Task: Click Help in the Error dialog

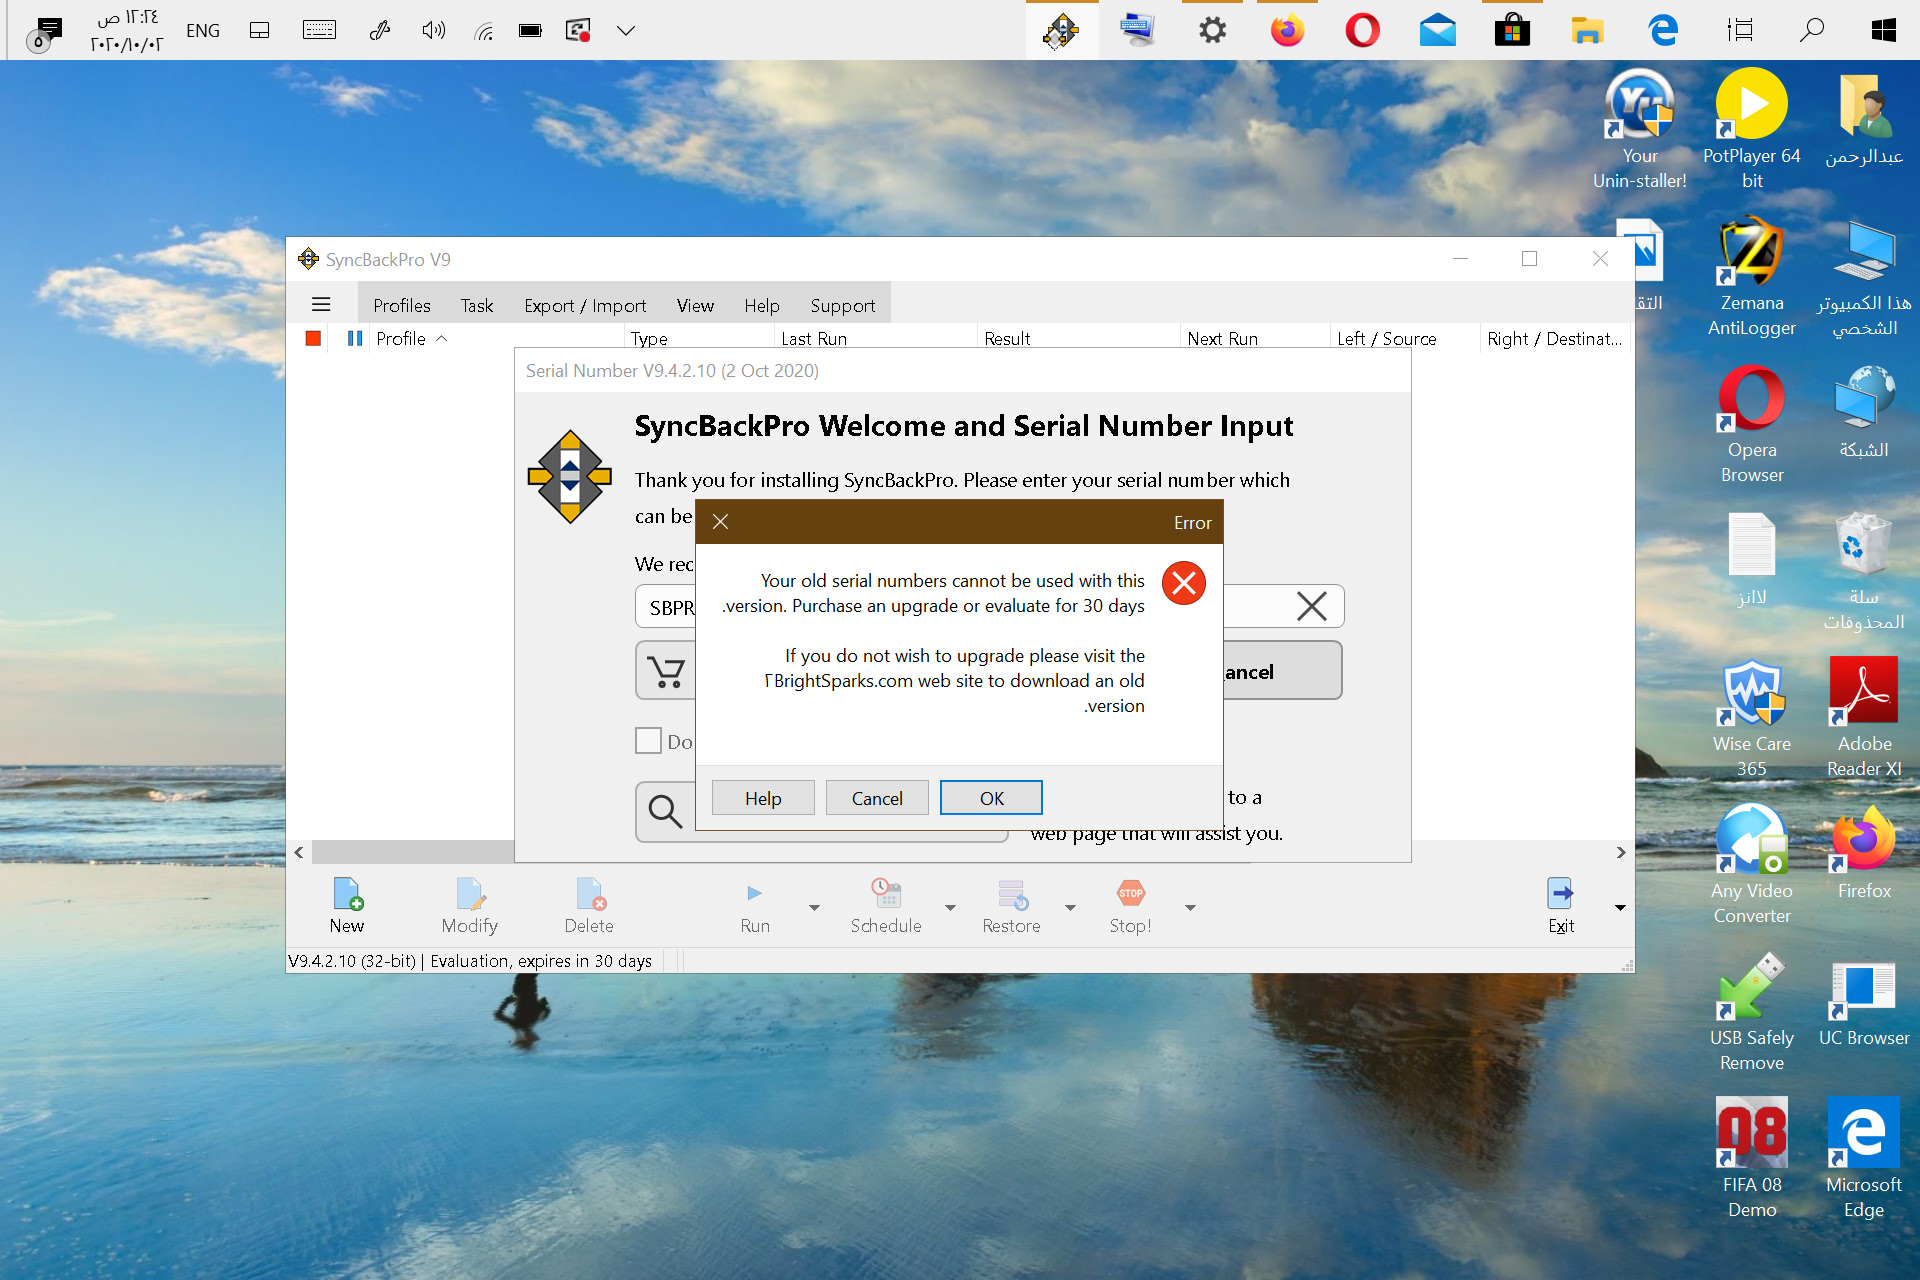Action: 763,798
